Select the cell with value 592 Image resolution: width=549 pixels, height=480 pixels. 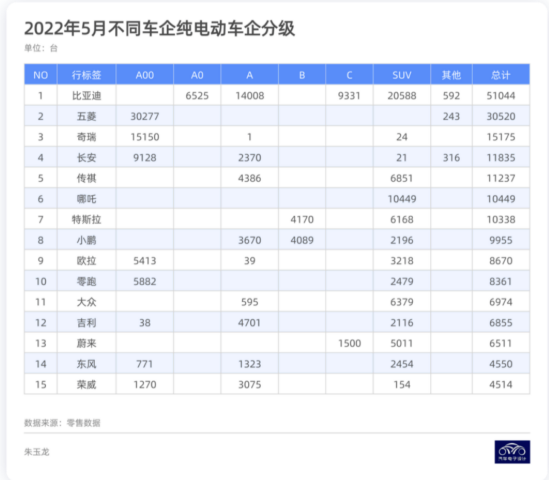(x=451, y=96)
